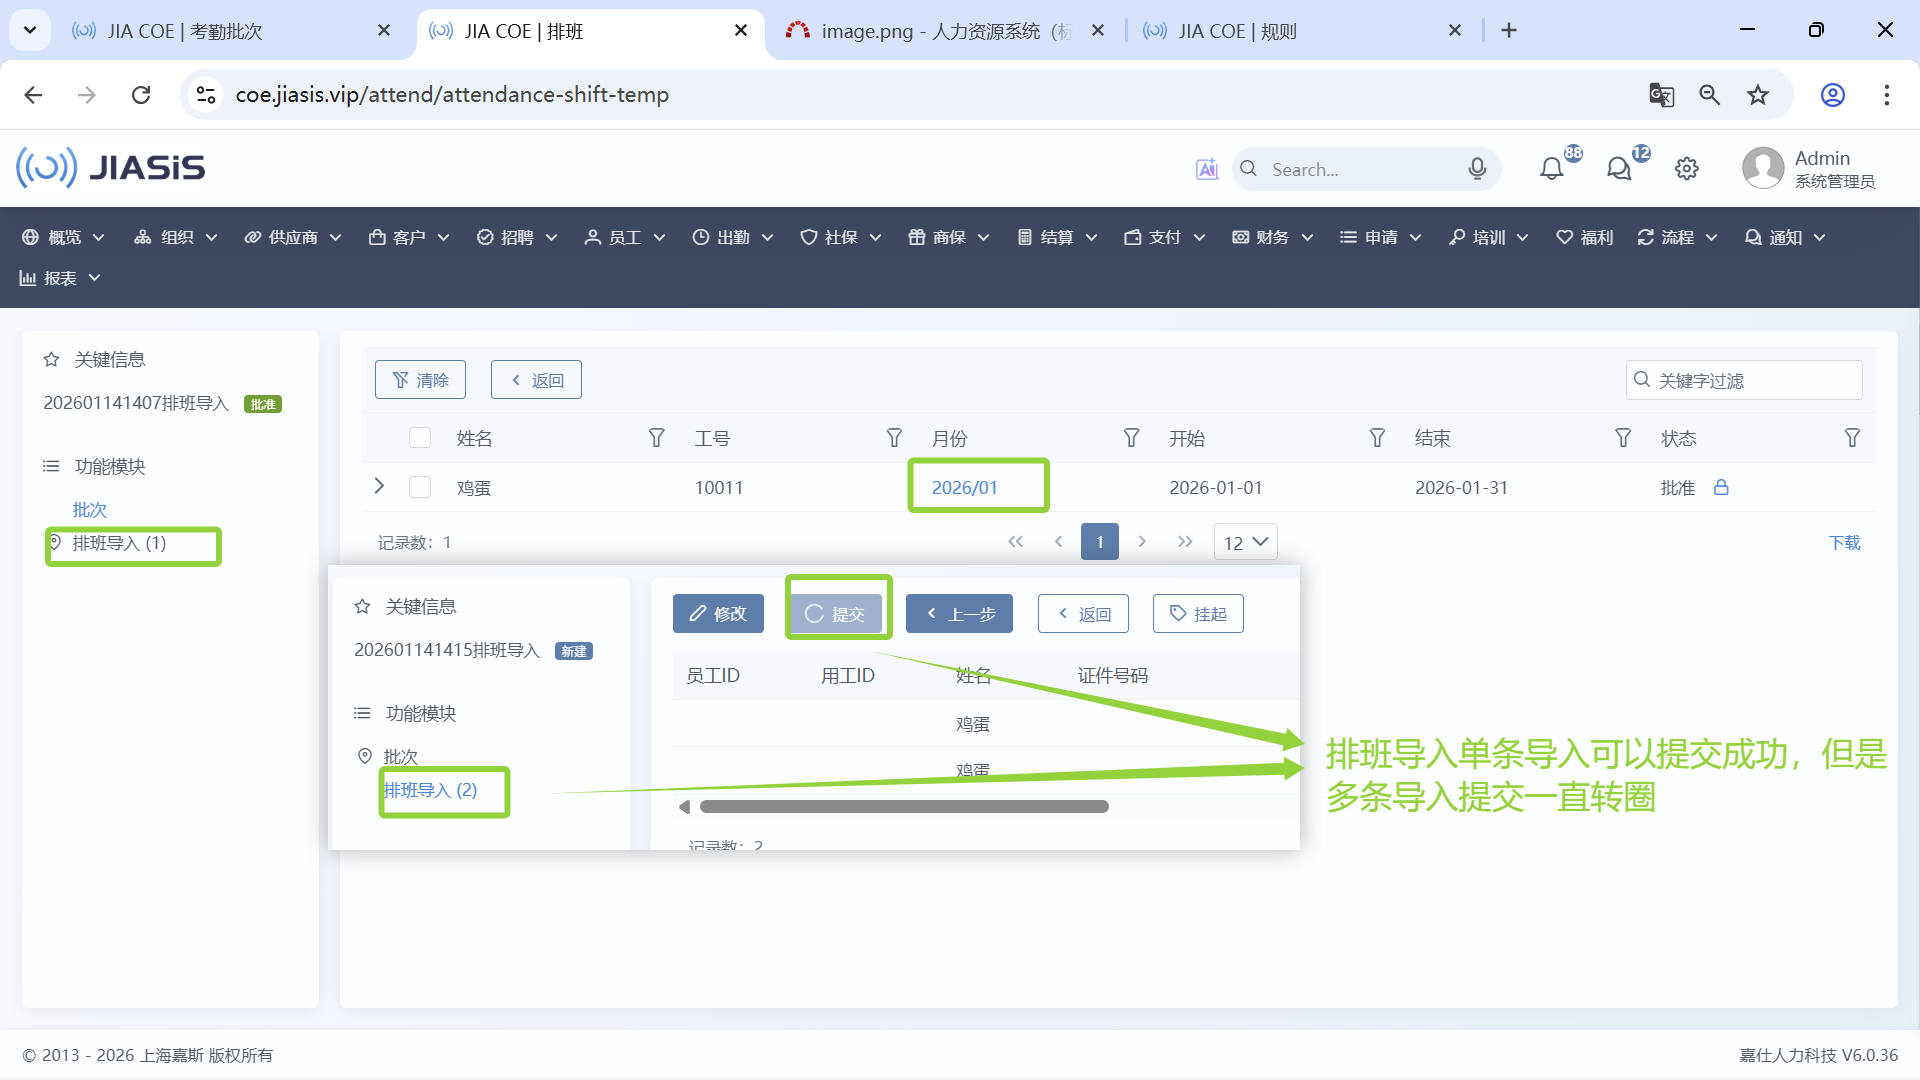Viewport: 1920px width, 1080px height.
Task: Check the 鸡蛋 row checkbox
Action: [420, 488]
